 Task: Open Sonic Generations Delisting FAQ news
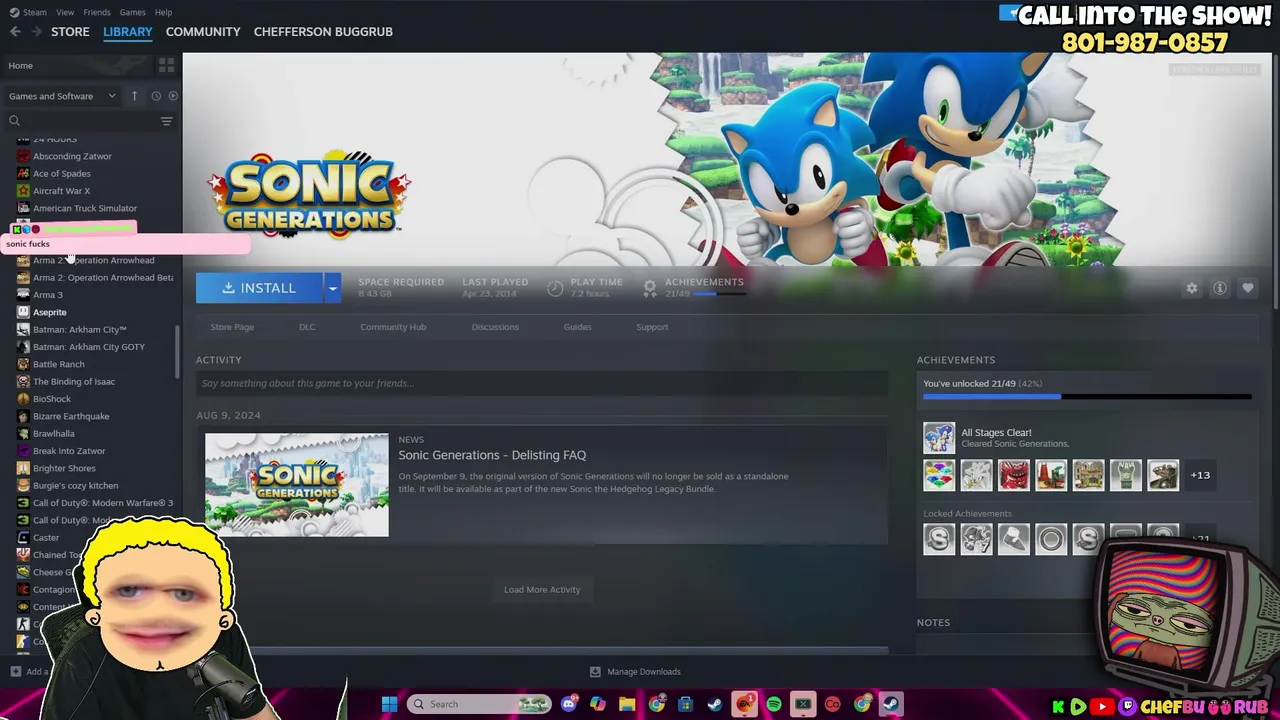click(492, 455)
